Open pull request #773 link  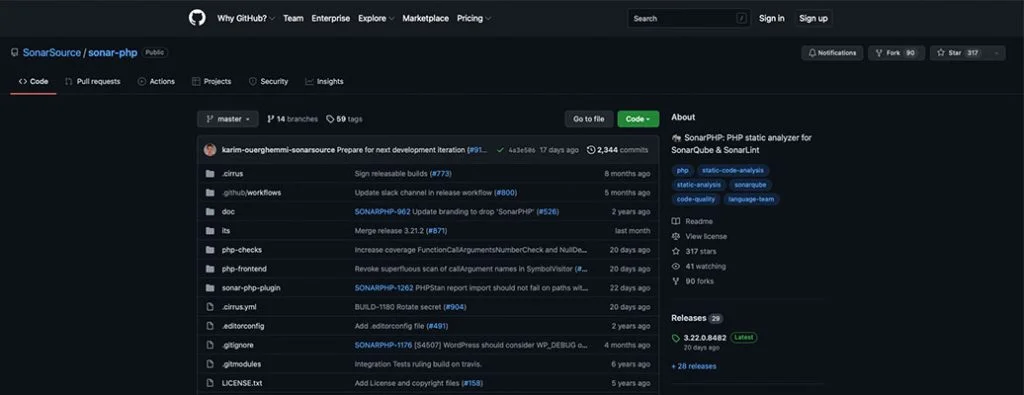click(x=440, y=174)
